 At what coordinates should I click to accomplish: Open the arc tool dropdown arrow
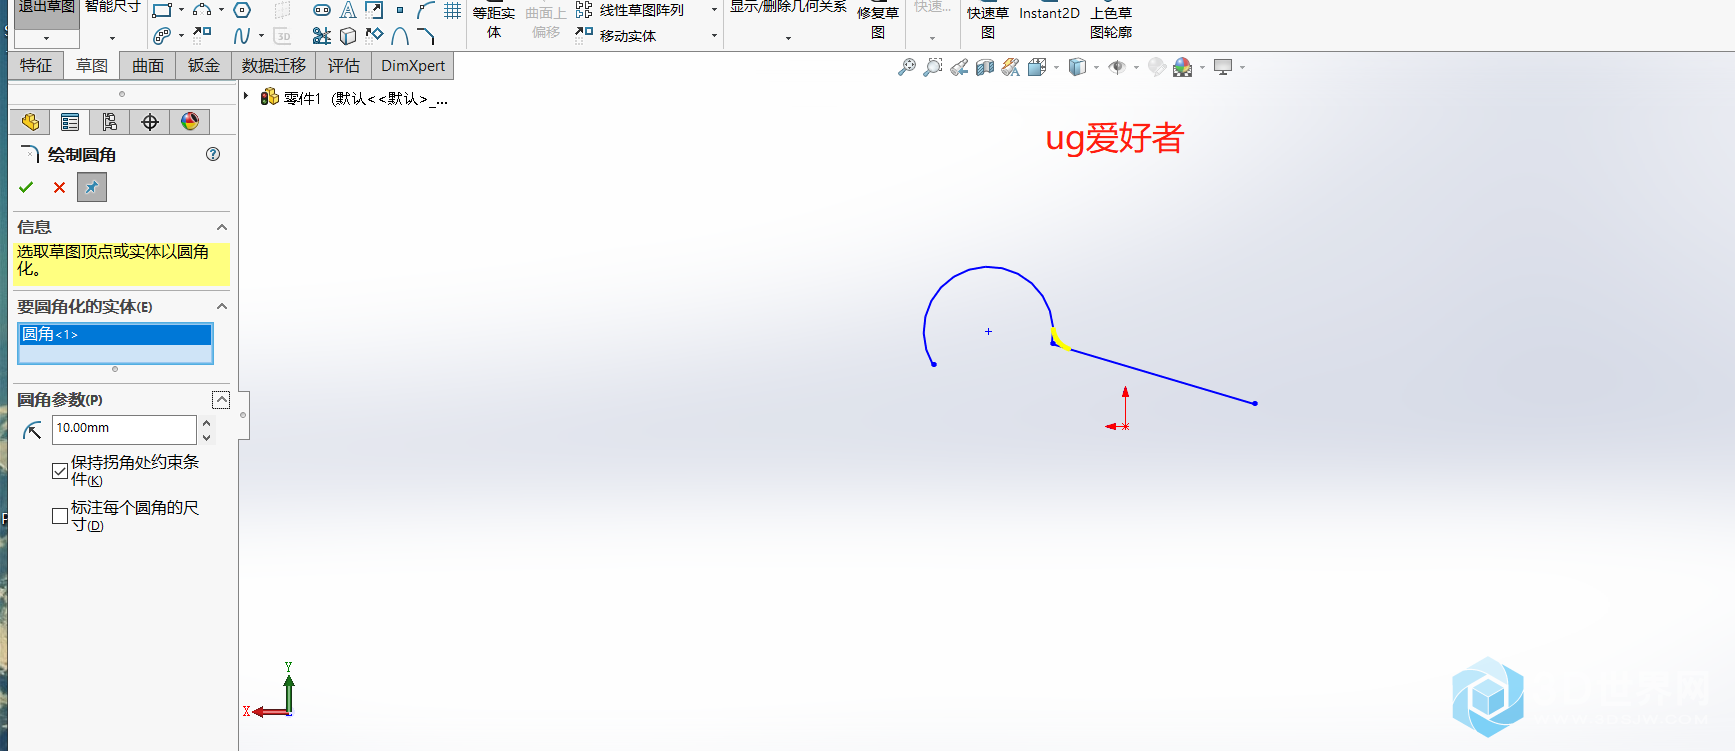(x=221, y=10)
